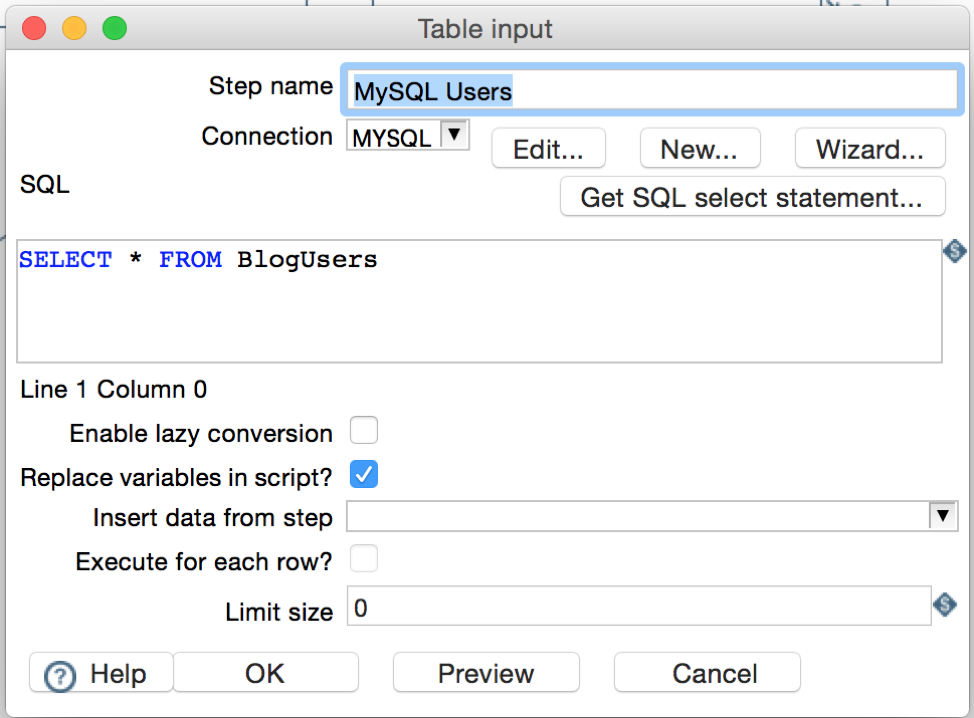Open the connection Wizard...
The height and width of the screenshot is (718, 974).
pos(870,148)
